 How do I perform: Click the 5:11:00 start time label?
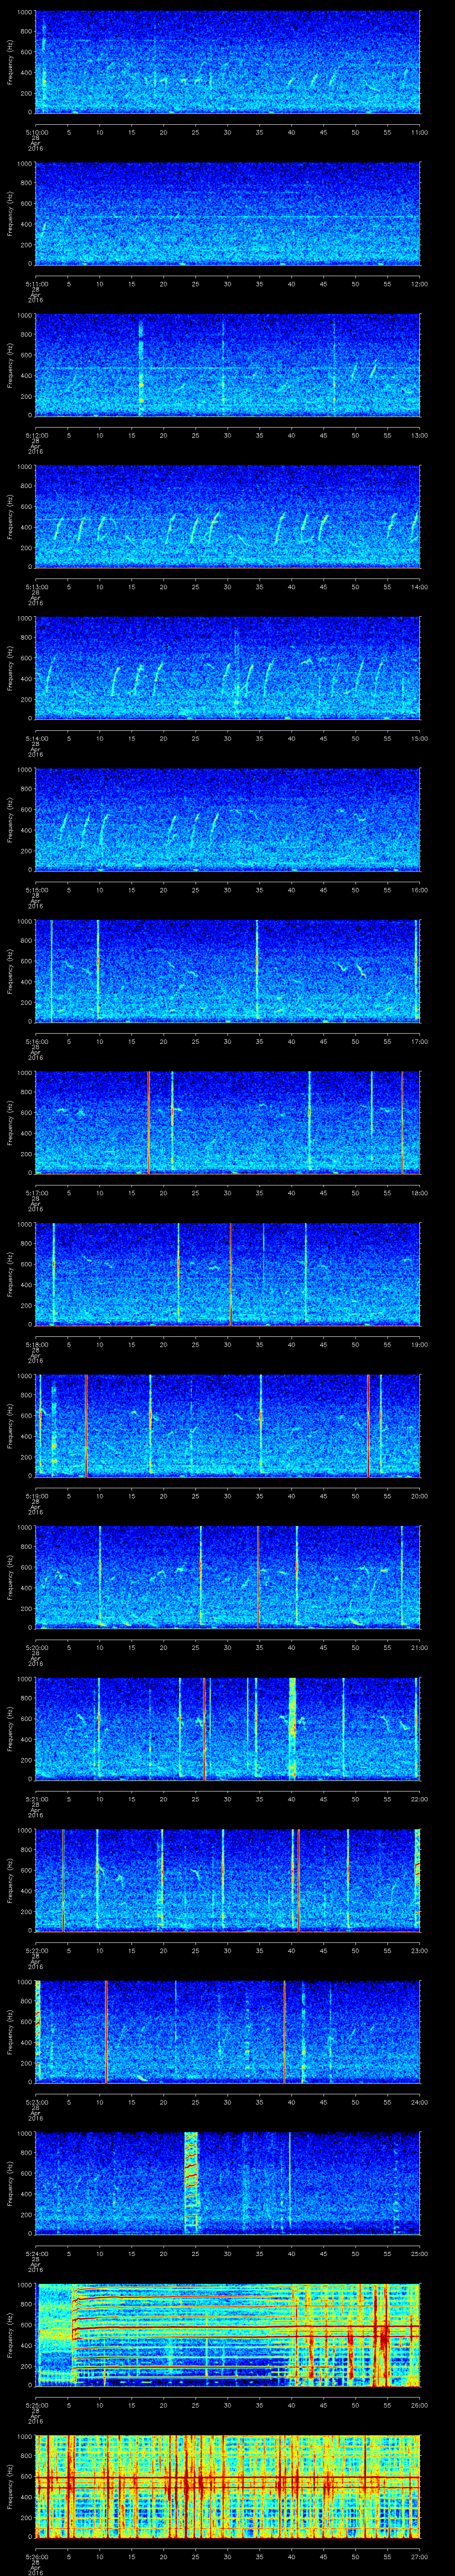point(36,284)
